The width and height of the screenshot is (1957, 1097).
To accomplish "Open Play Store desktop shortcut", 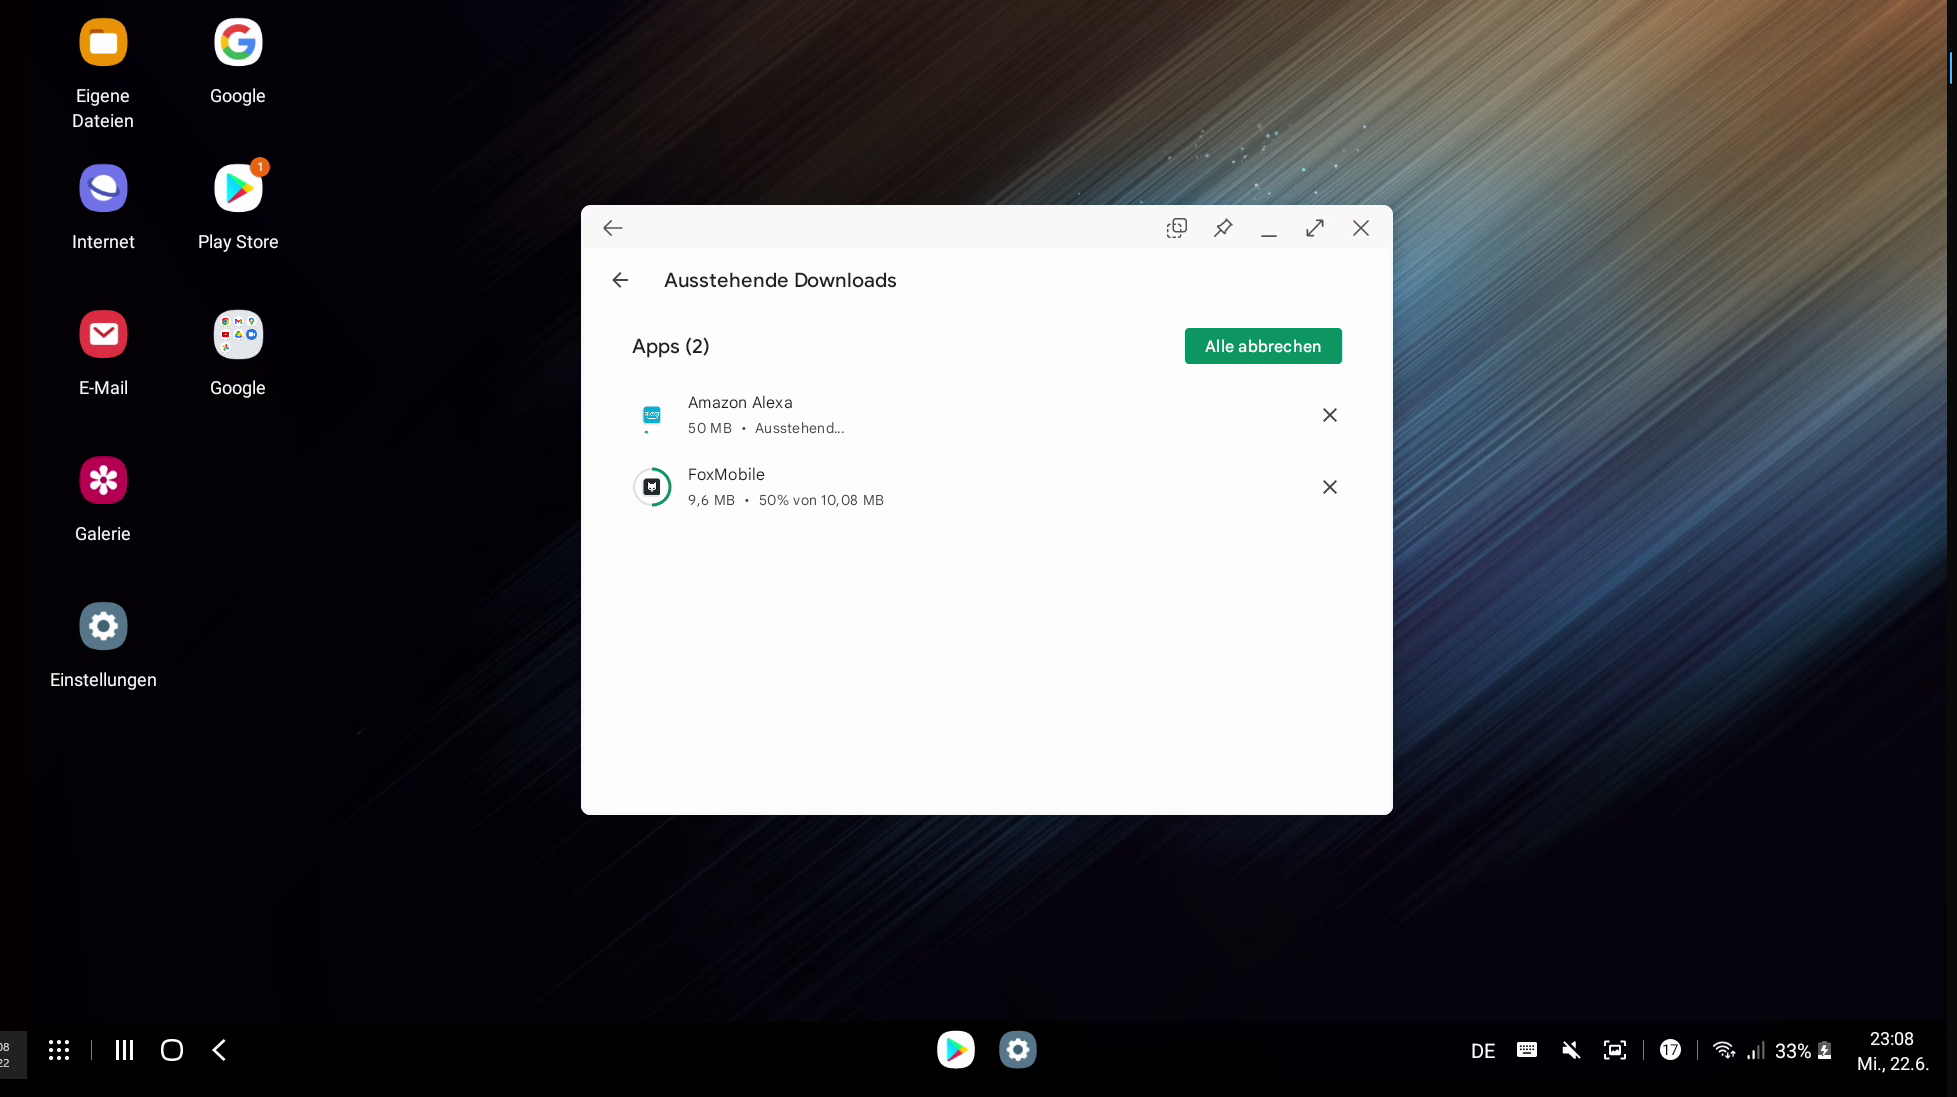I will (x=238, y=189).
